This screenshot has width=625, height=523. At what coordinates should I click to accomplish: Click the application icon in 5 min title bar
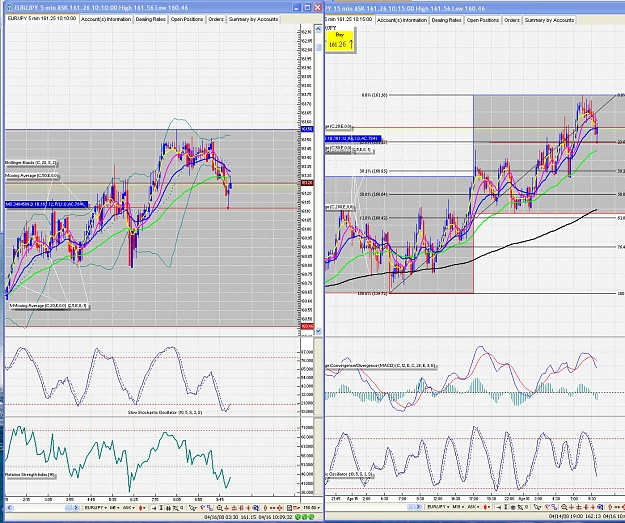(x=9, y=7)
